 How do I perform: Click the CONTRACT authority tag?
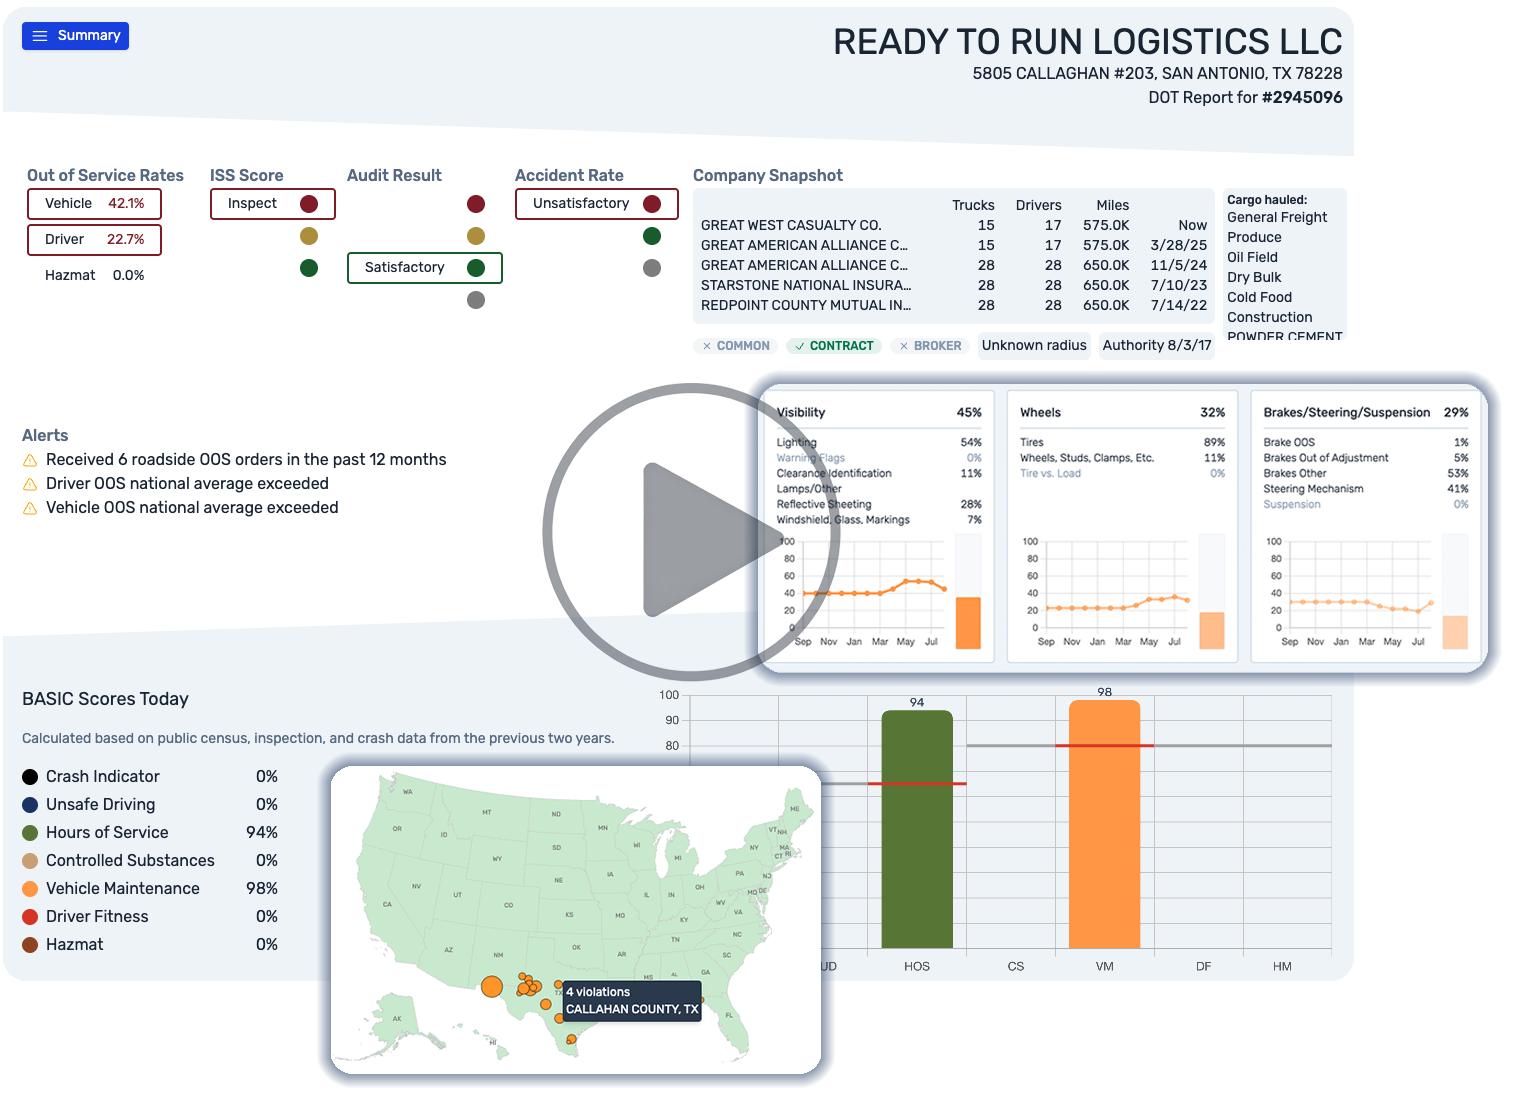(x=834, y=346)
